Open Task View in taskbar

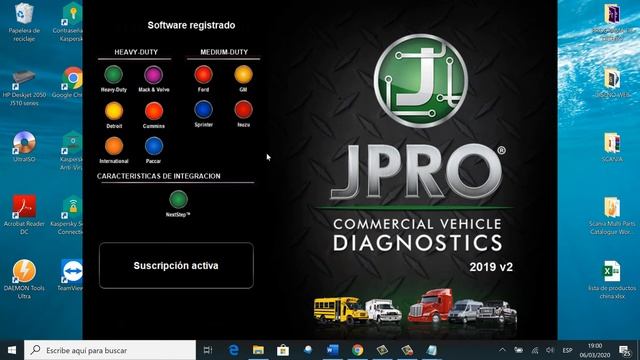point(208,350)
